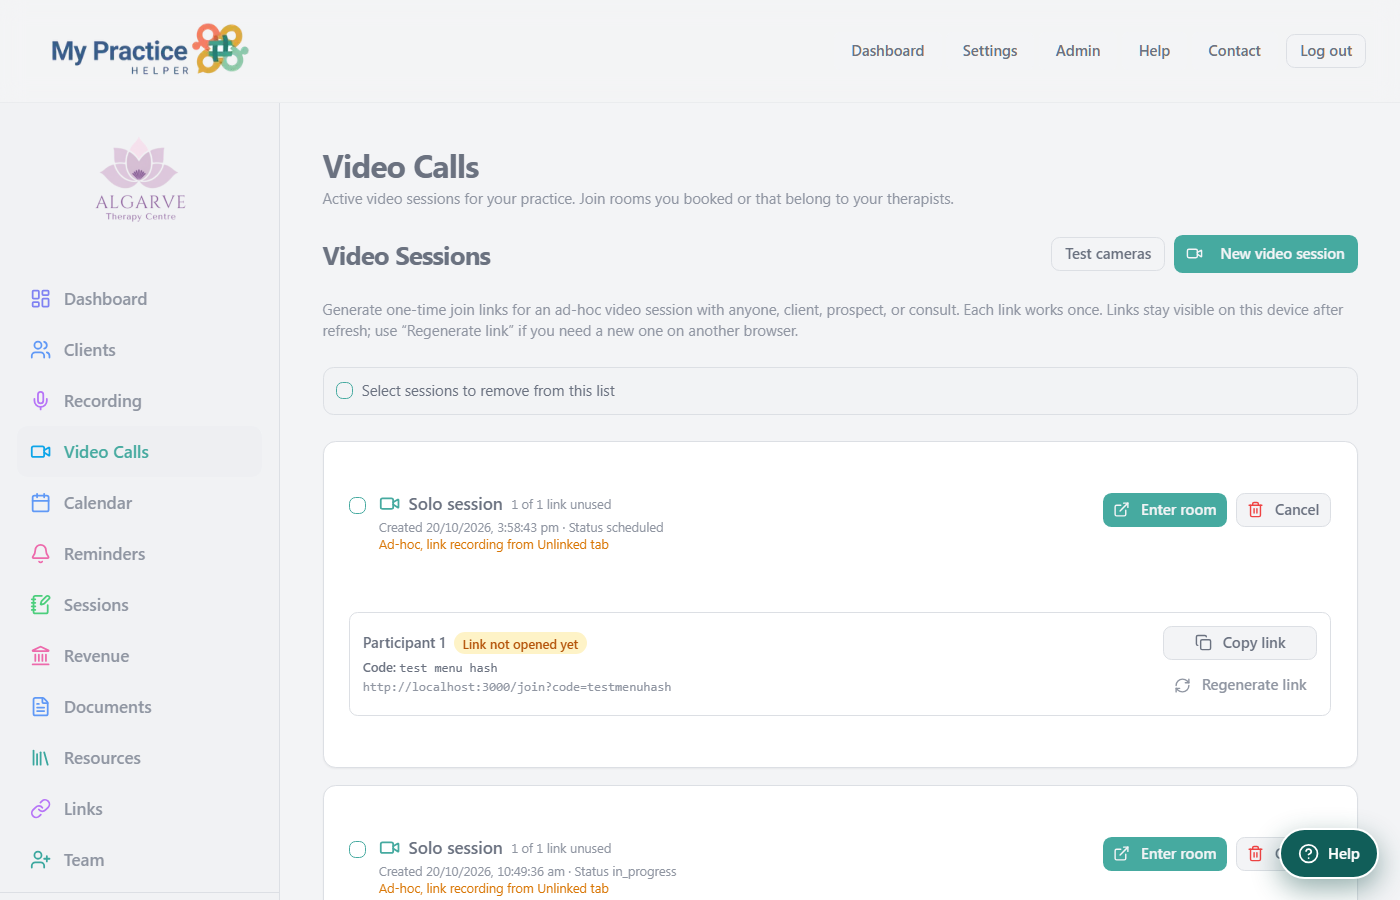Open Documents in the sidebar

pyautogui.click(x=140, y=707)
